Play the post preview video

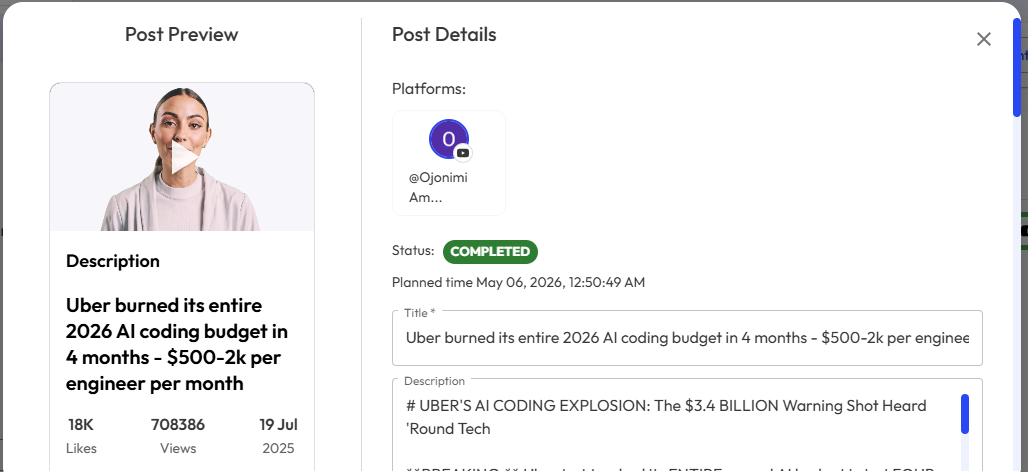click(x=184, y=158)
